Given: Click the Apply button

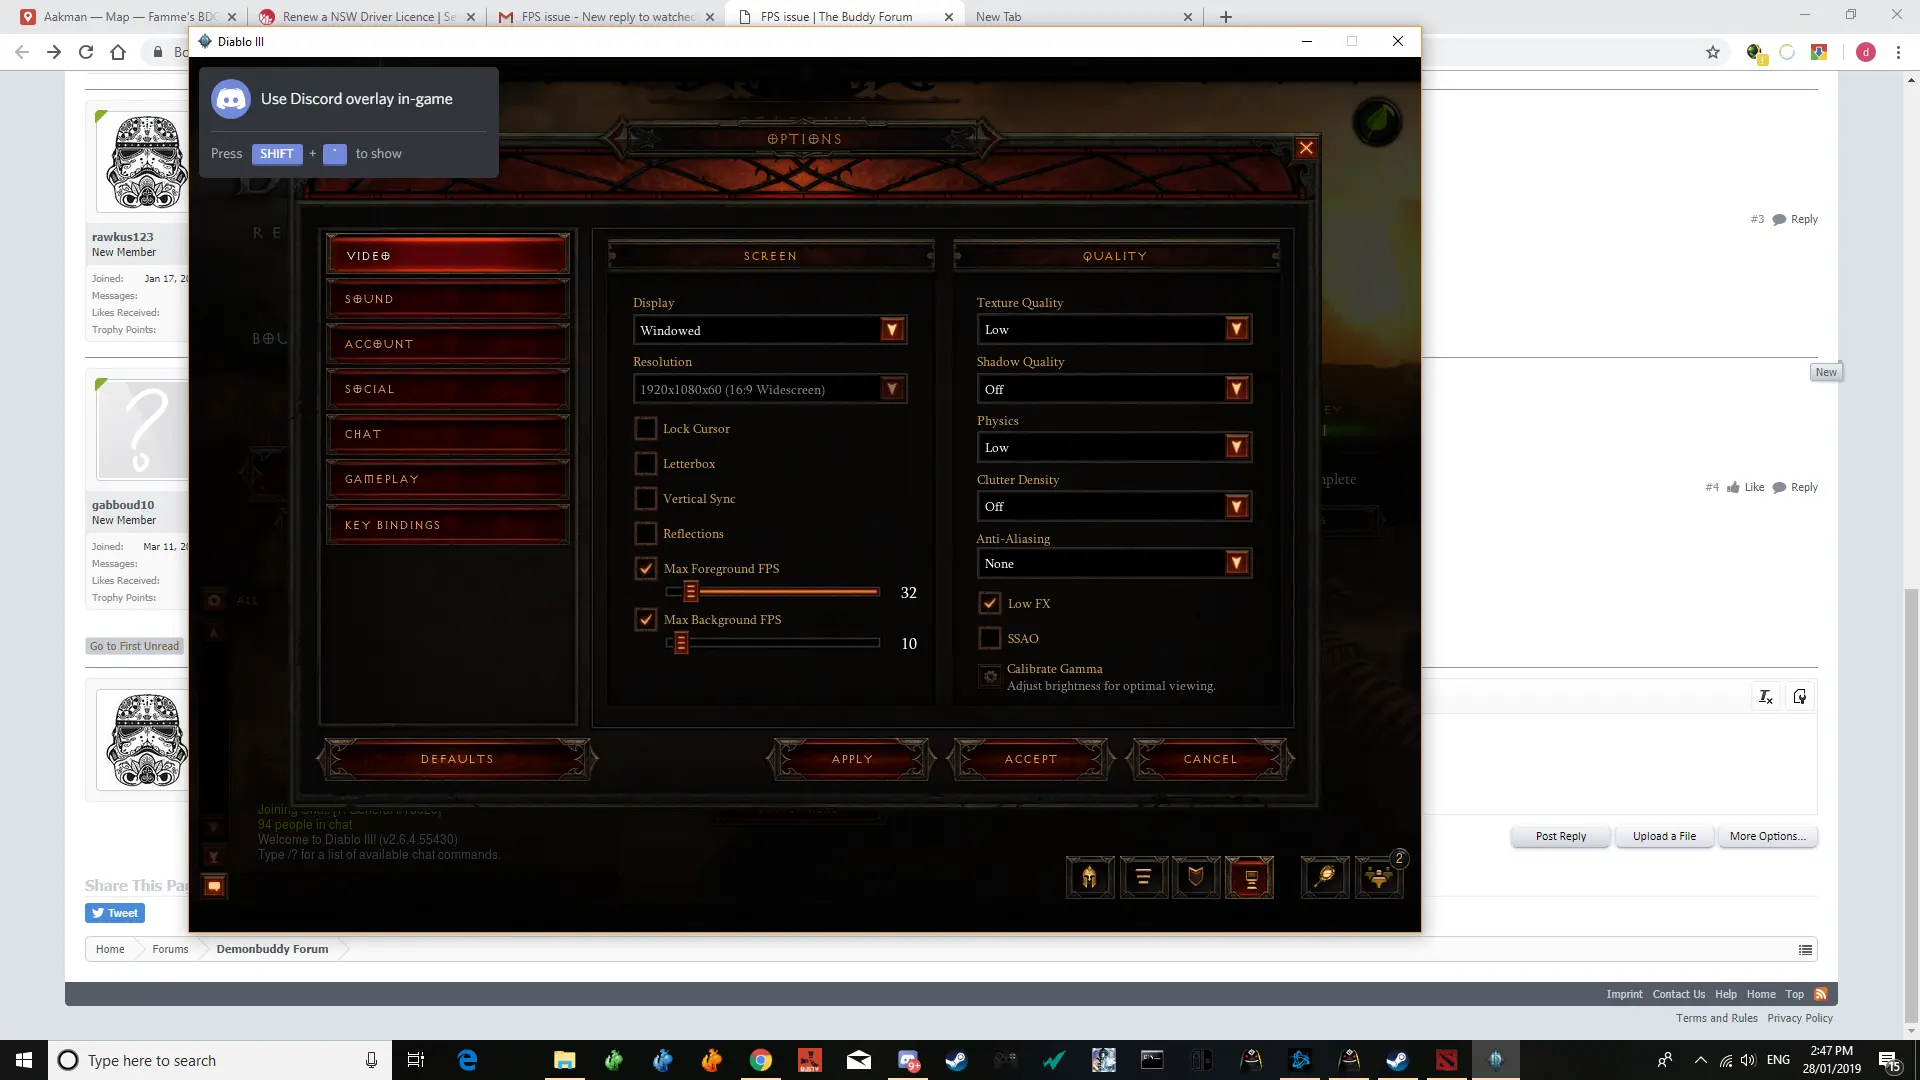Looking at the screenshot, I should click(x=852, y=759).
